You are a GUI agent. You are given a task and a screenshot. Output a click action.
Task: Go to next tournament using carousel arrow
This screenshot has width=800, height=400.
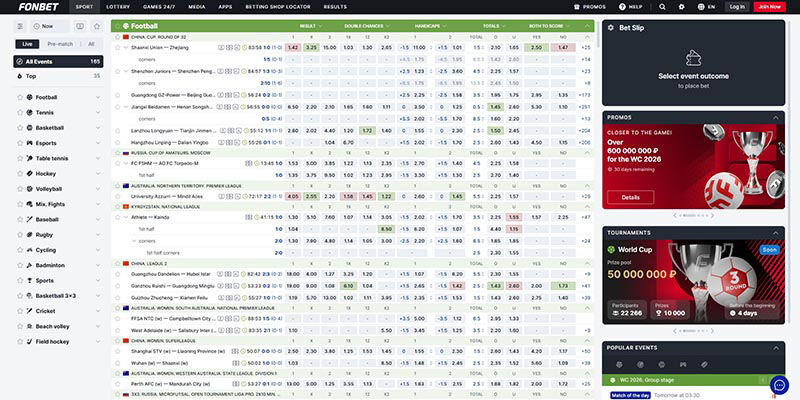click(712, 331)
